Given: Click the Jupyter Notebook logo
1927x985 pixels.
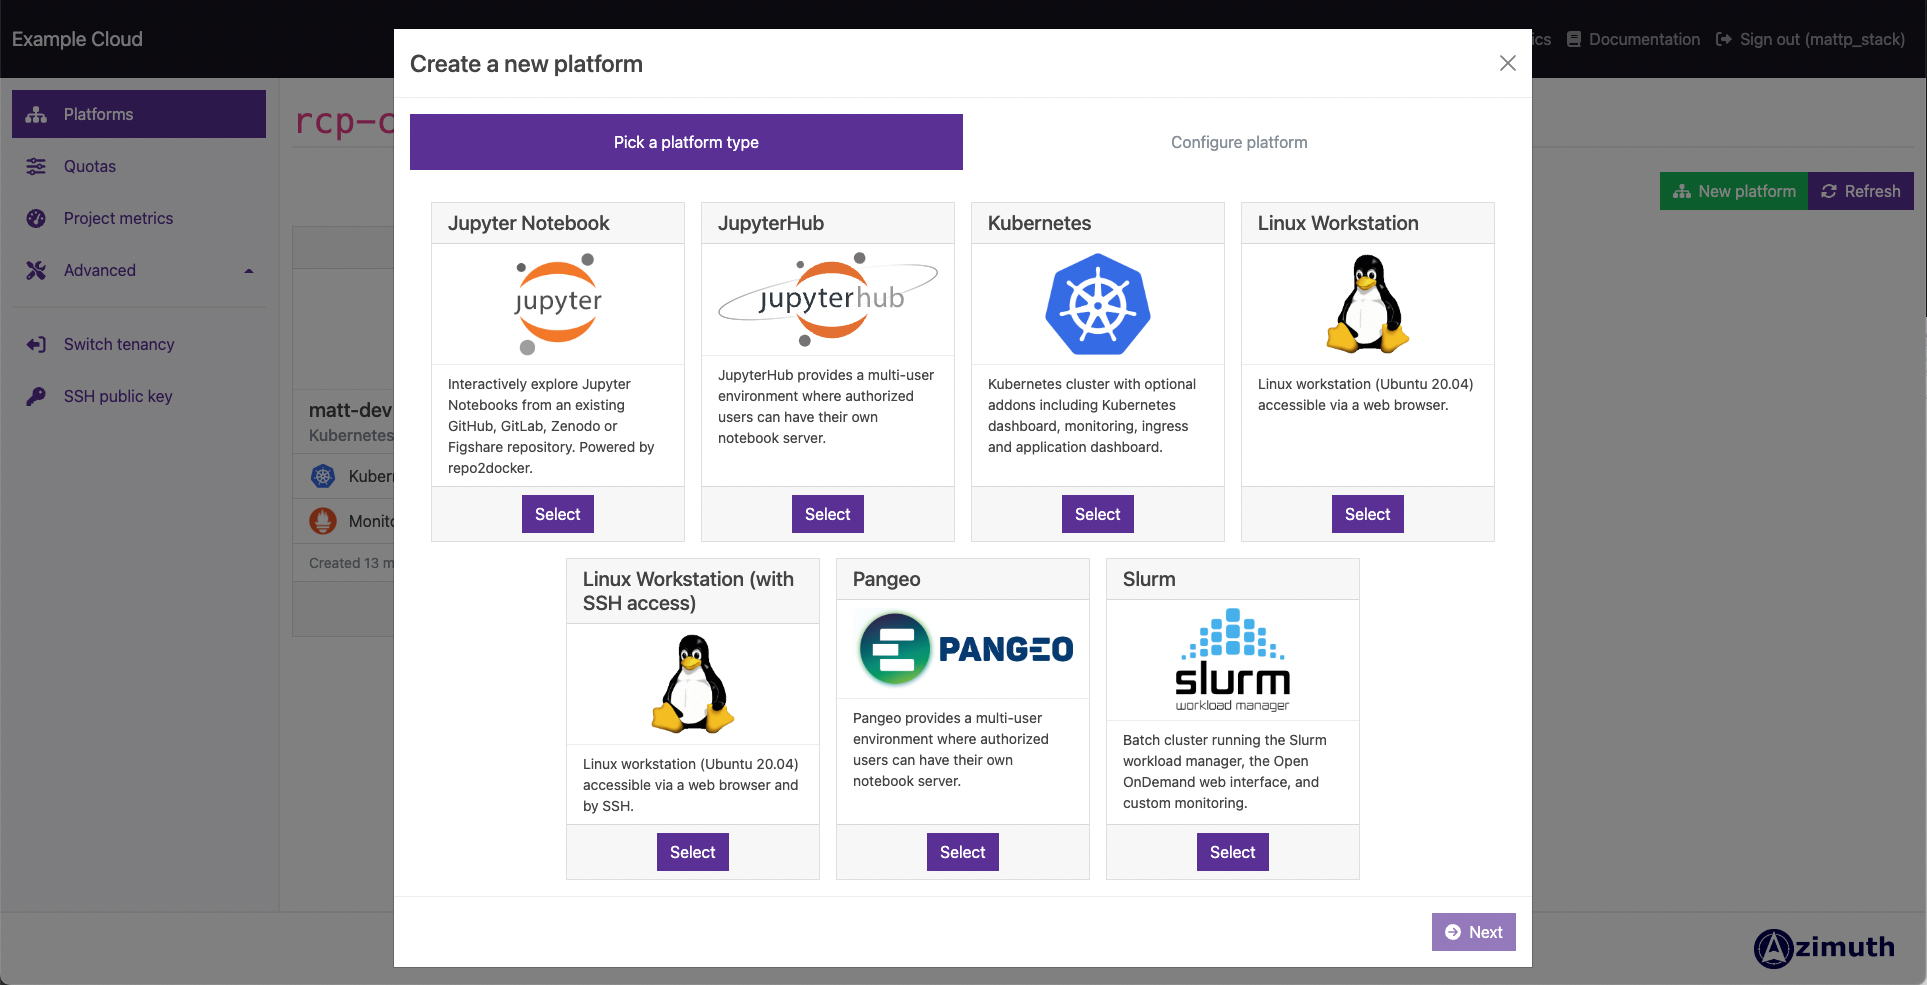Looking at the screenshot, I should [x=558, y=304].
